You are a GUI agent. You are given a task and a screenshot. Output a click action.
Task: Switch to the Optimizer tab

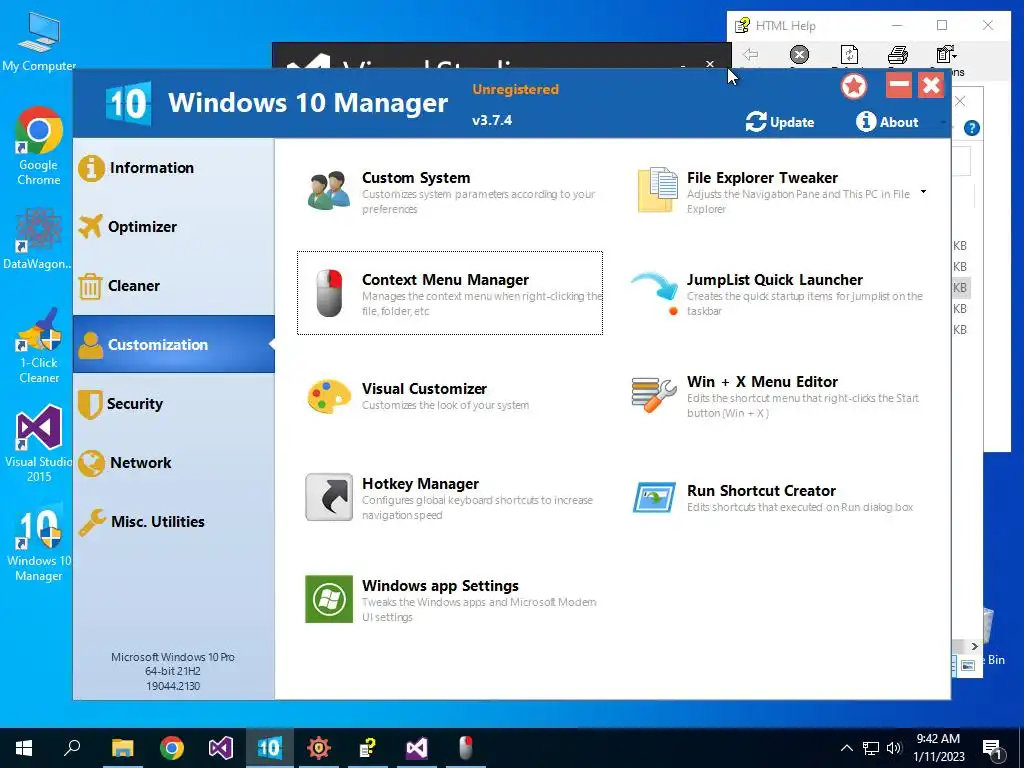pos(174,227)
